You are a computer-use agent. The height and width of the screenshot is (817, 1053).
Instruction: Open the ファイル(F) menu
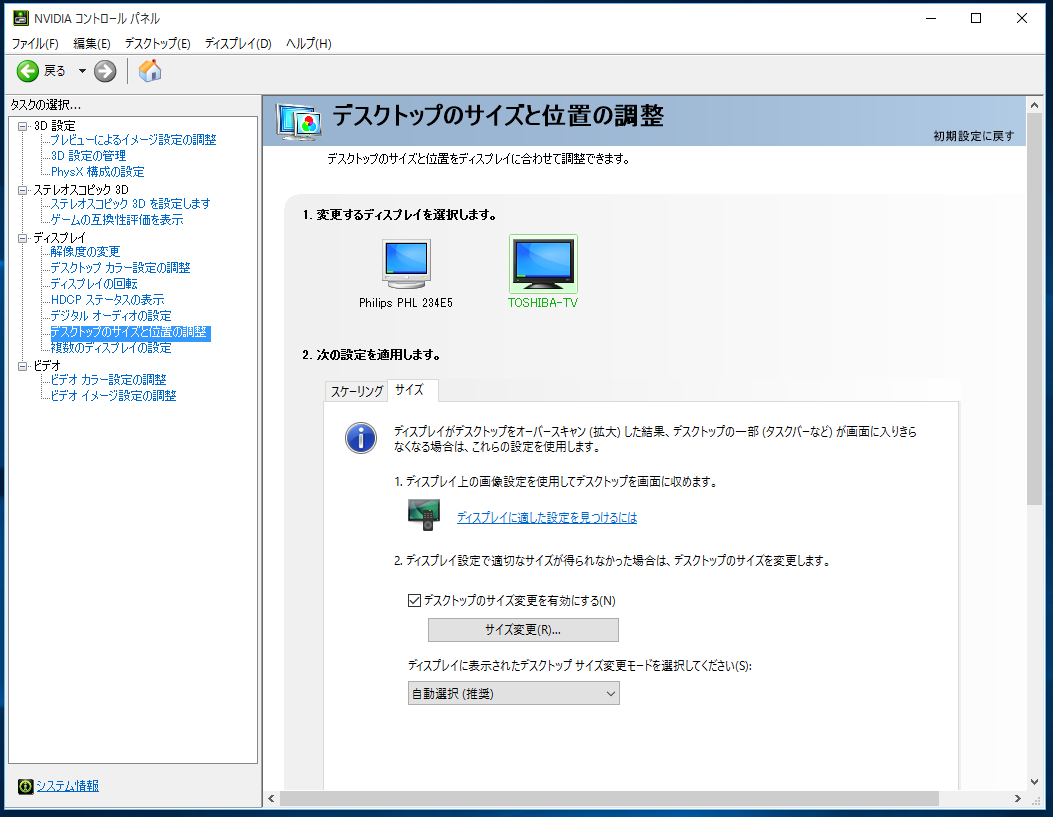click(35, 43)
